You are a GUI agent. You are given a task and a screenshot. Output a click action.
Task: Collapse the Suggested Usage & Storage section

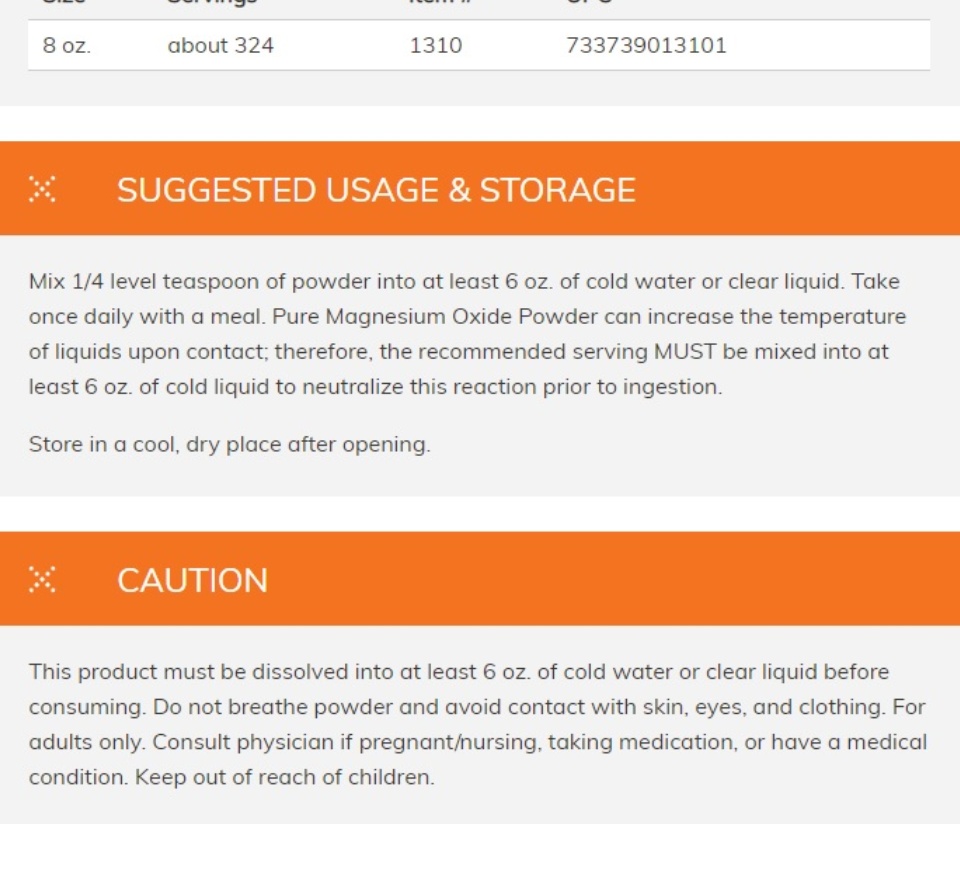tap(480, 189)
